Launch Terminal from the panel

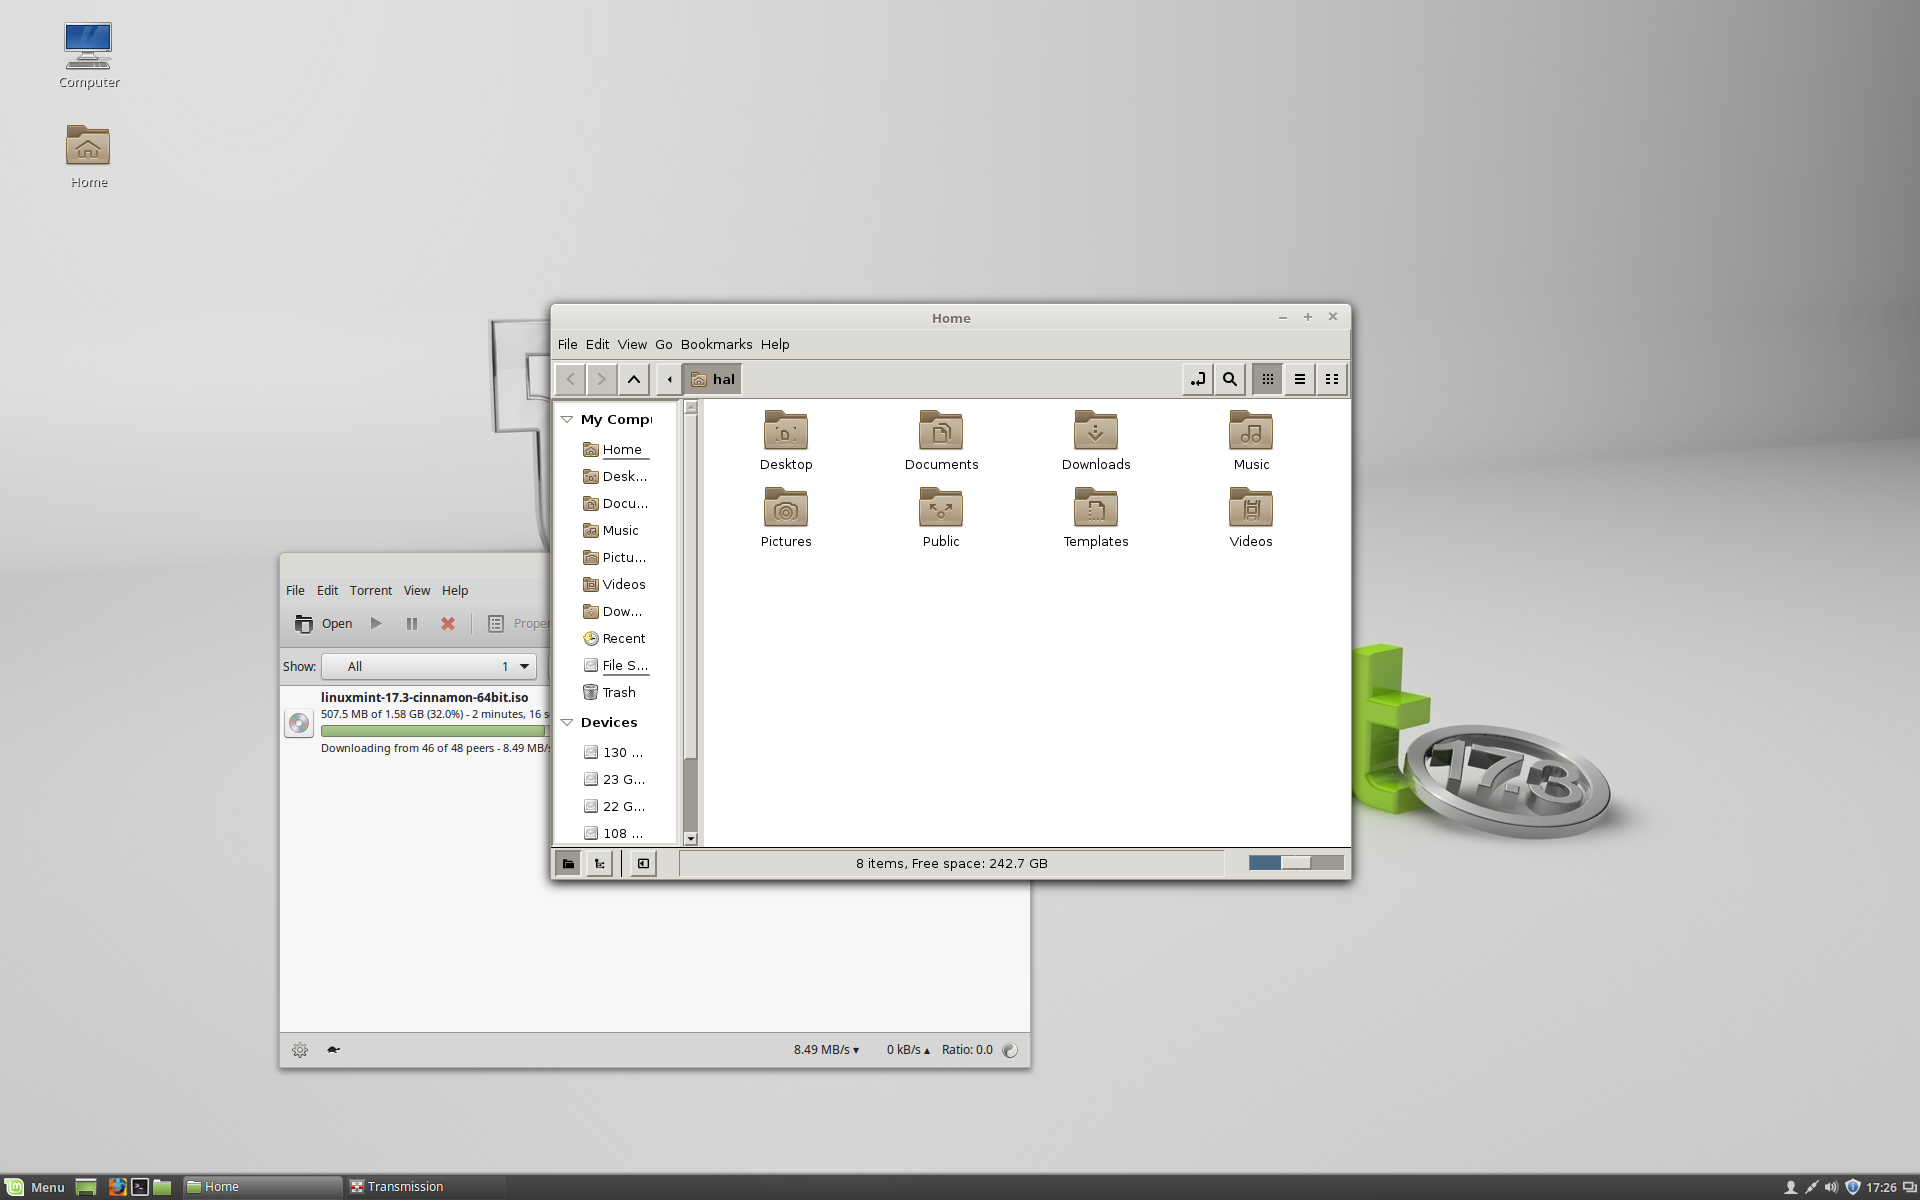140,1187
